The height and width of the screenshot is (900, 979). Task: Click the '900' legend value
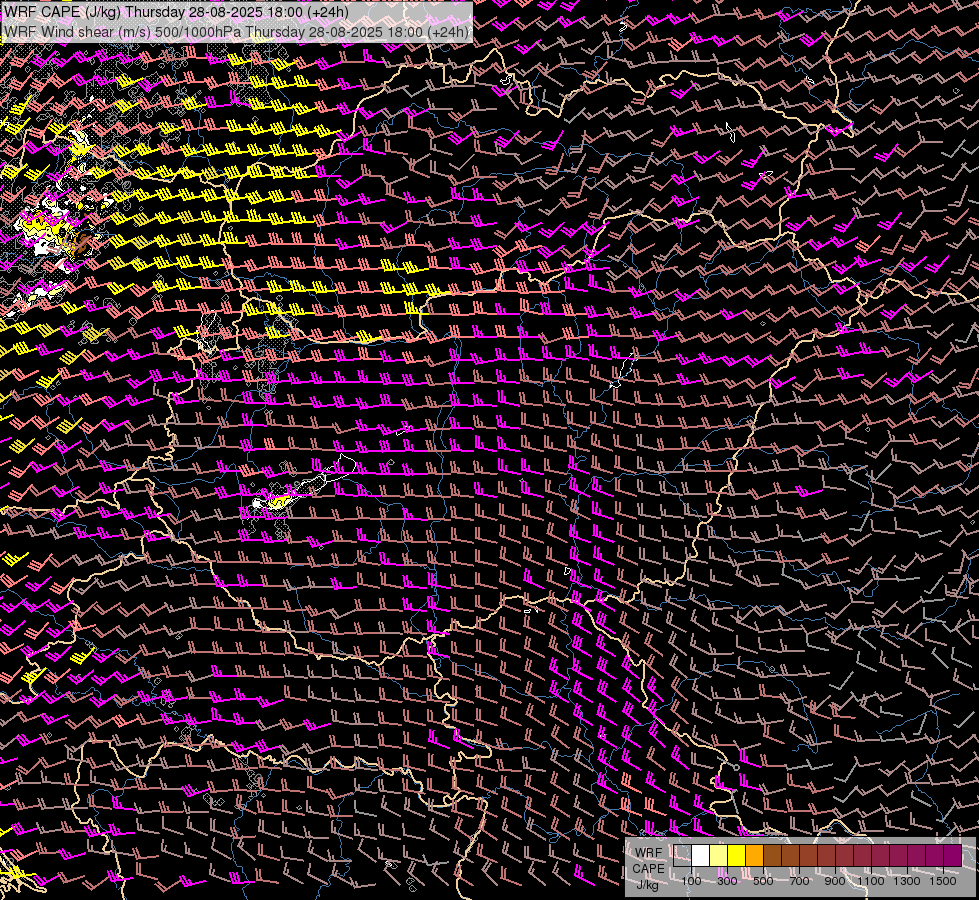(x=835, y=881)
